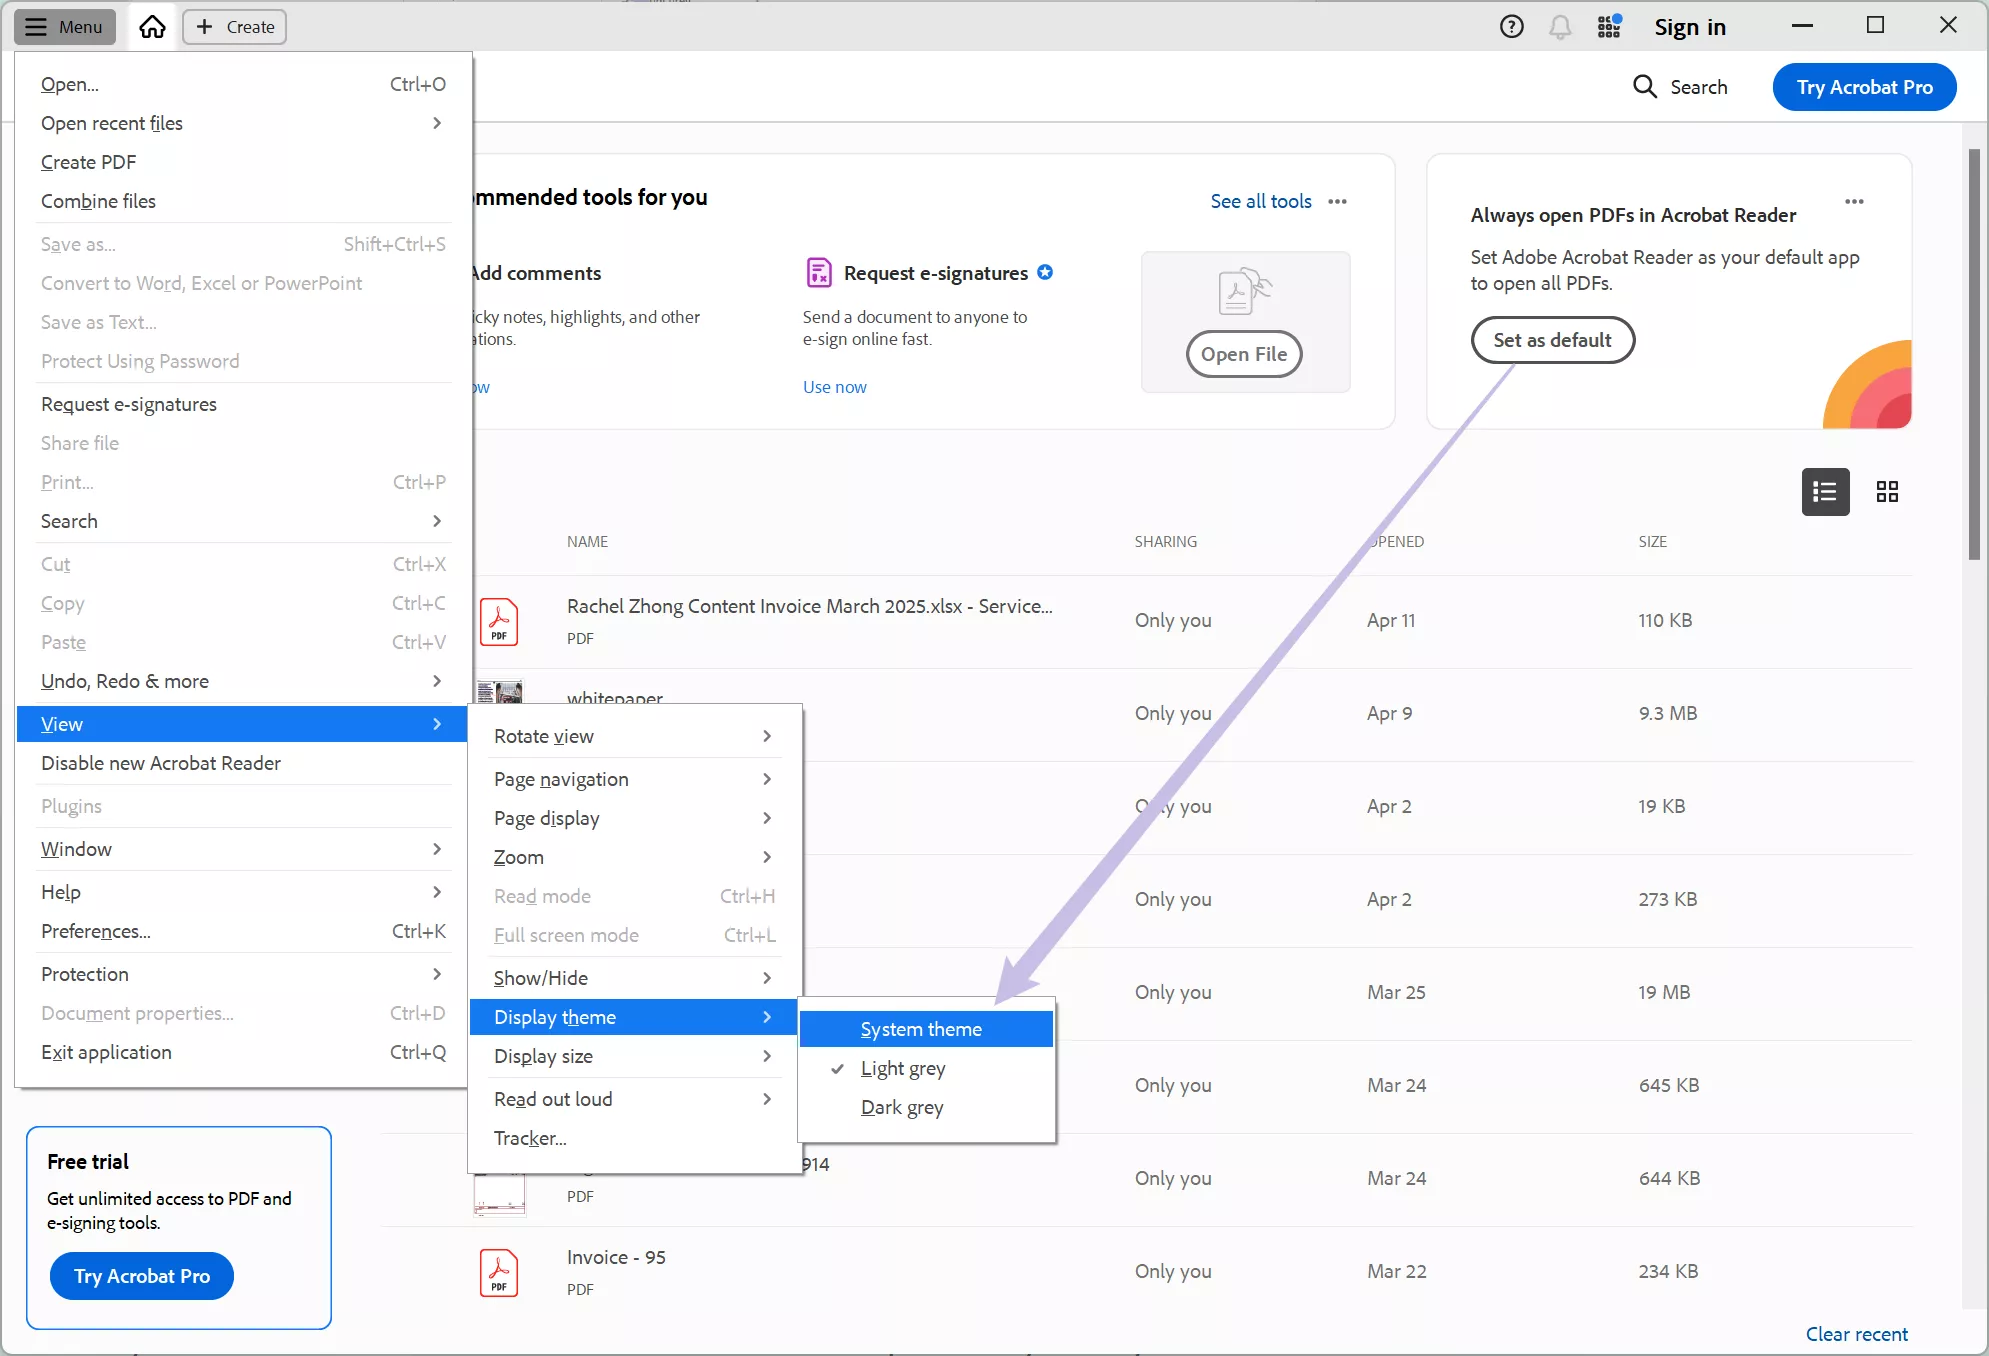Choose the Dark grey theme
Viewport: 1989px width, 1356px height.
click(902, 1107)
